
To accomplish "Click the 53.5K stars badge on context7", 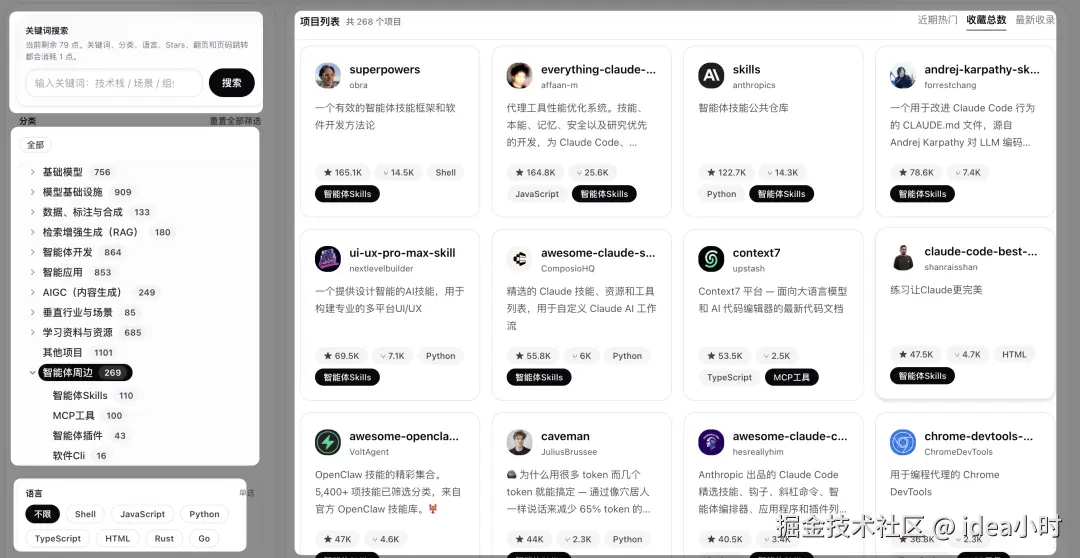I will pos(725,356).
